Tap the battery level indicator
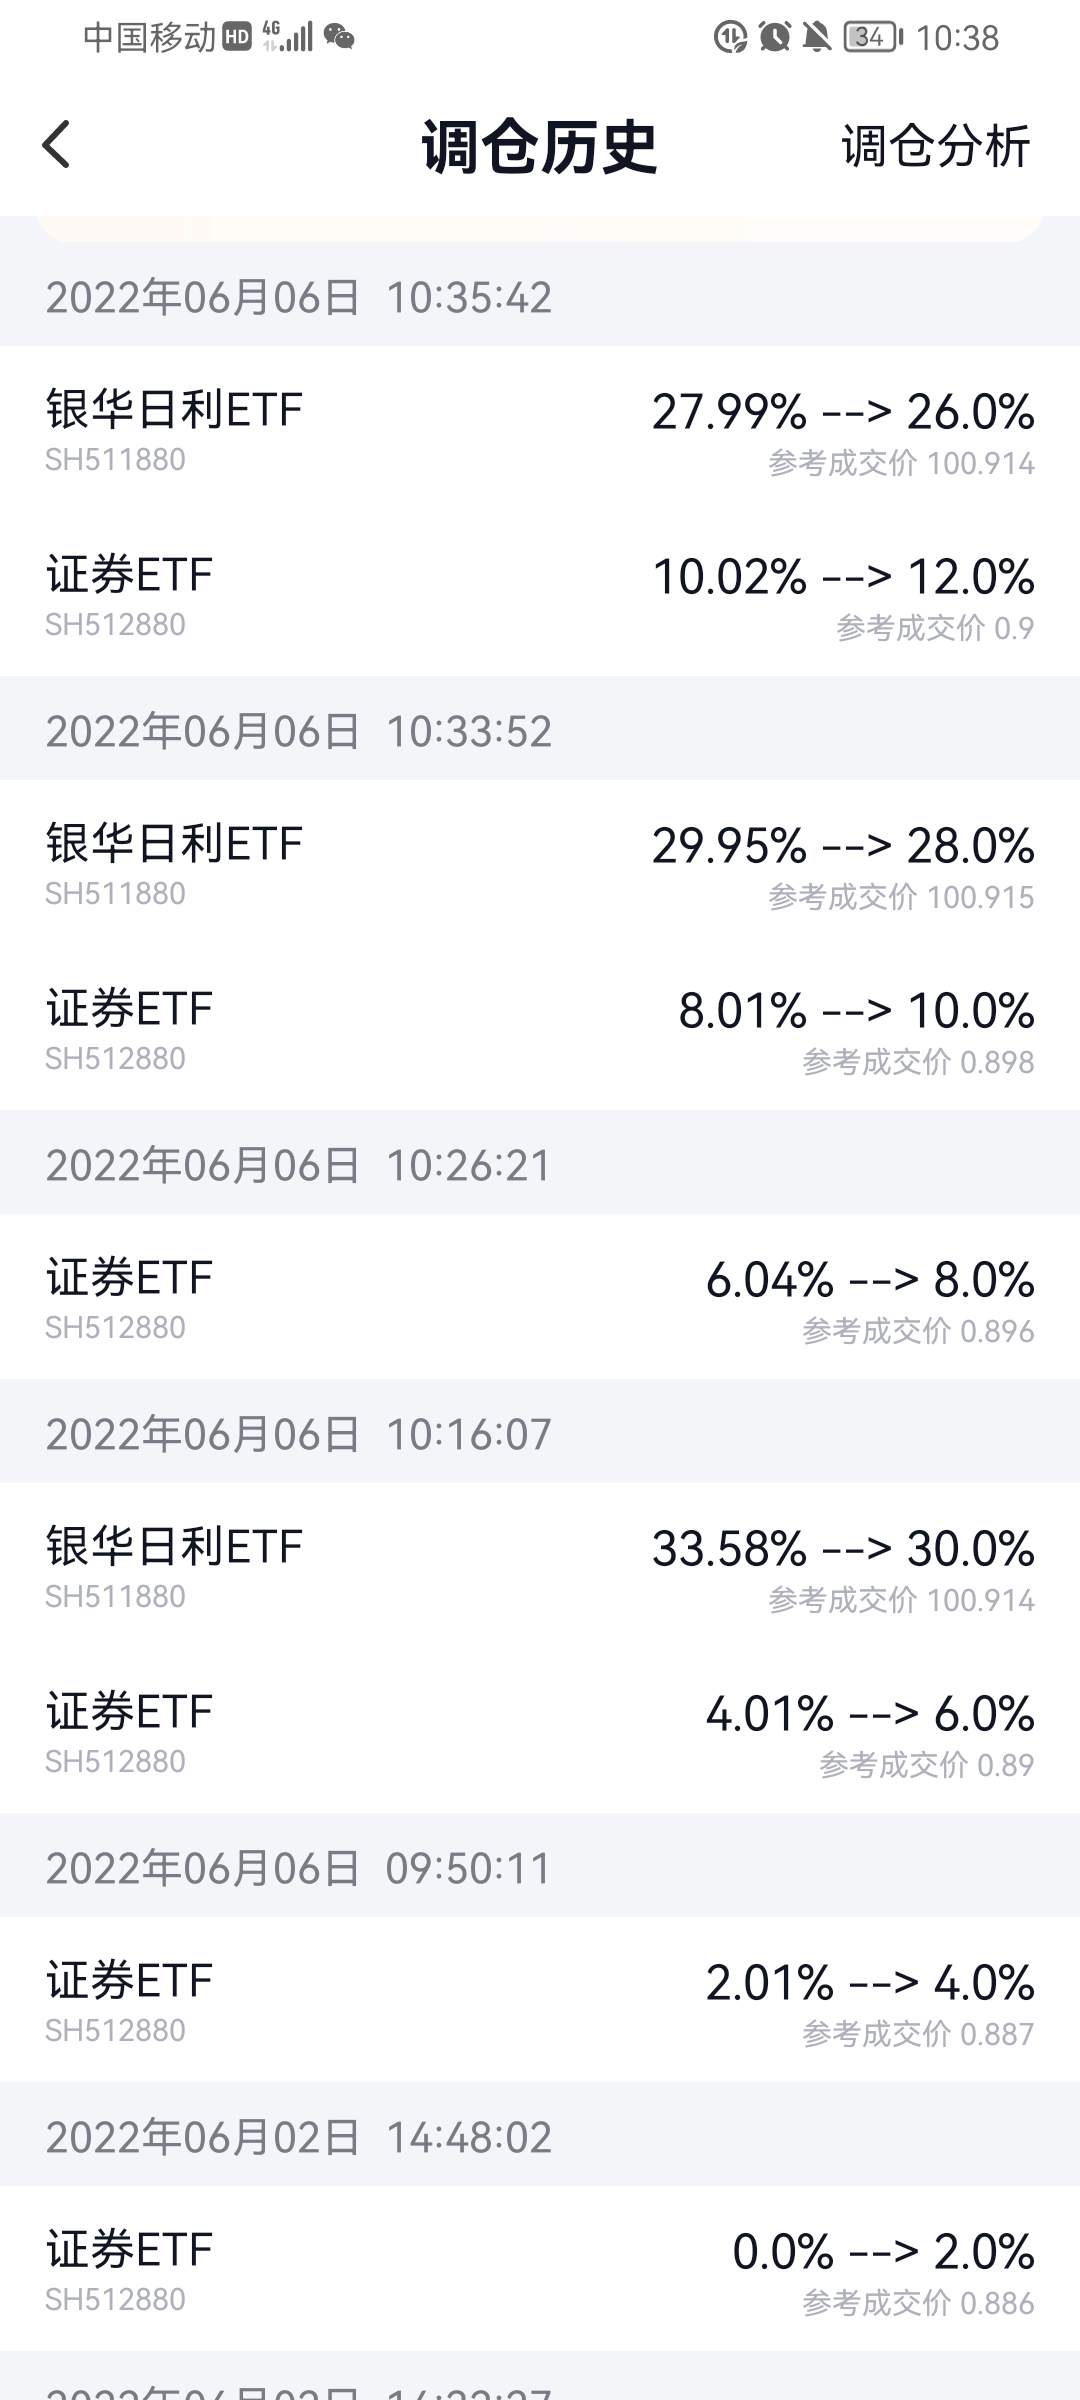 point(873,38)
